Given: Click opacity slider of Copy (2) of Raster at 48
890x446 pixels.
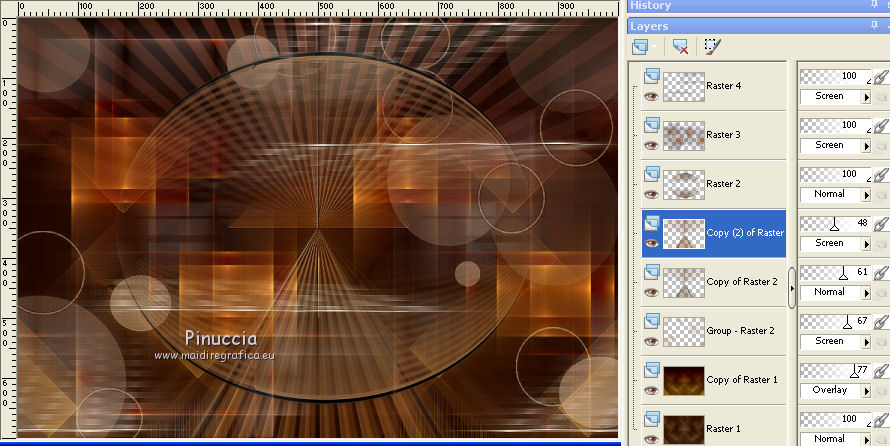Looking at the screenshot, I should click(x=836, y=224).
